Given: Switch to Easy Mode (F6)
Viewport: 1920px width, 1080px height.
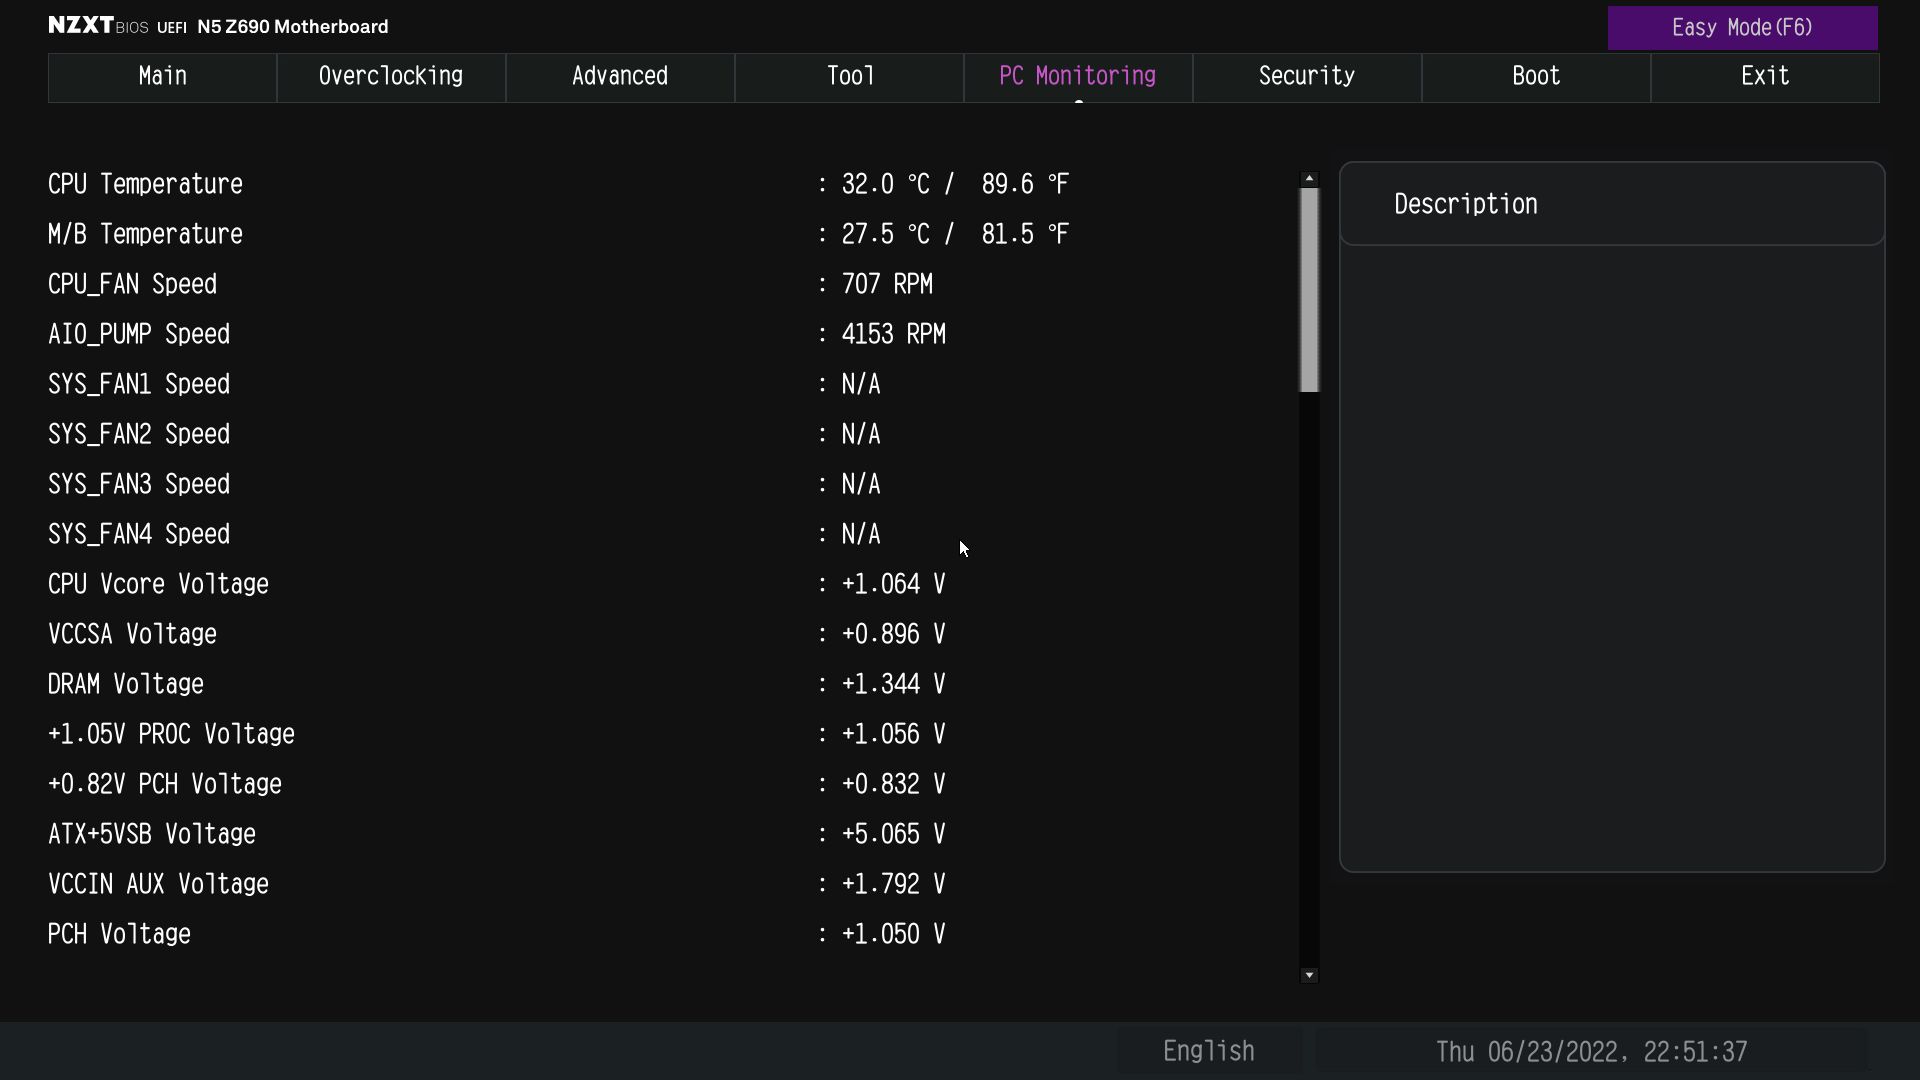Looking at the screenshot, I should click(1742, 28).
